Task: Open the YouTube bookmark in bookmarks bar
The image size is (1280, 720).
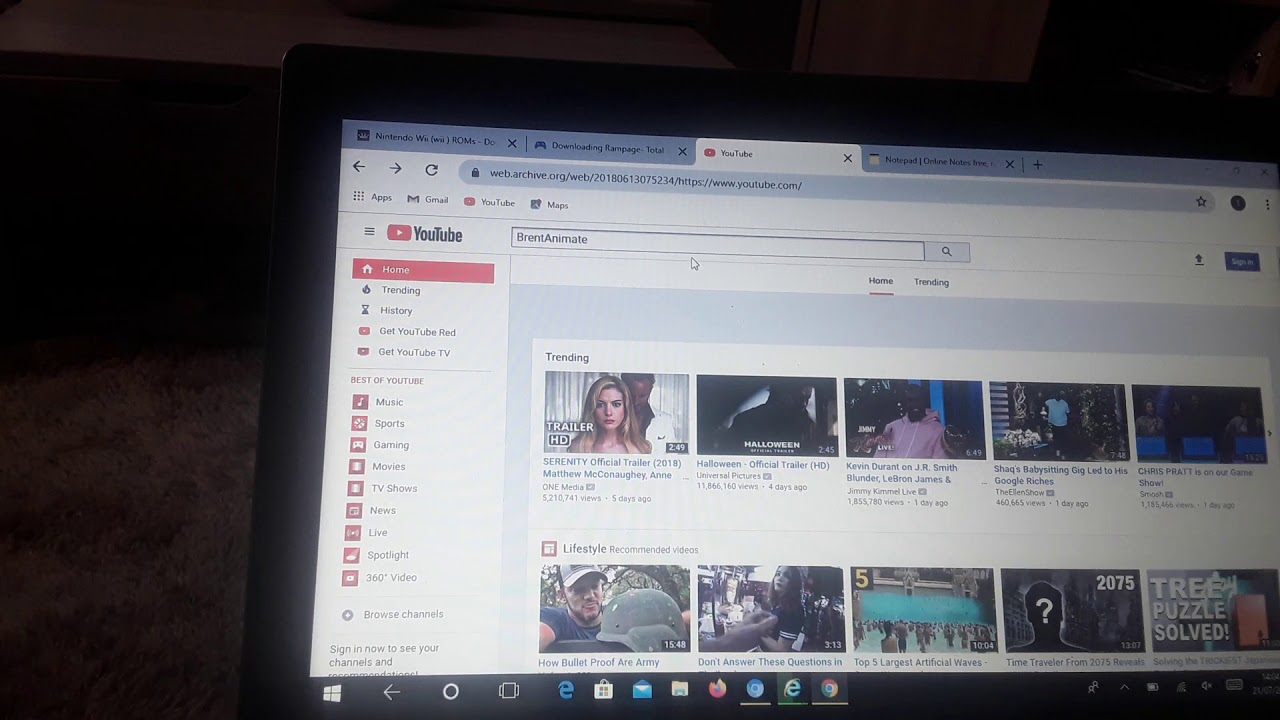Action: point(489,202)
